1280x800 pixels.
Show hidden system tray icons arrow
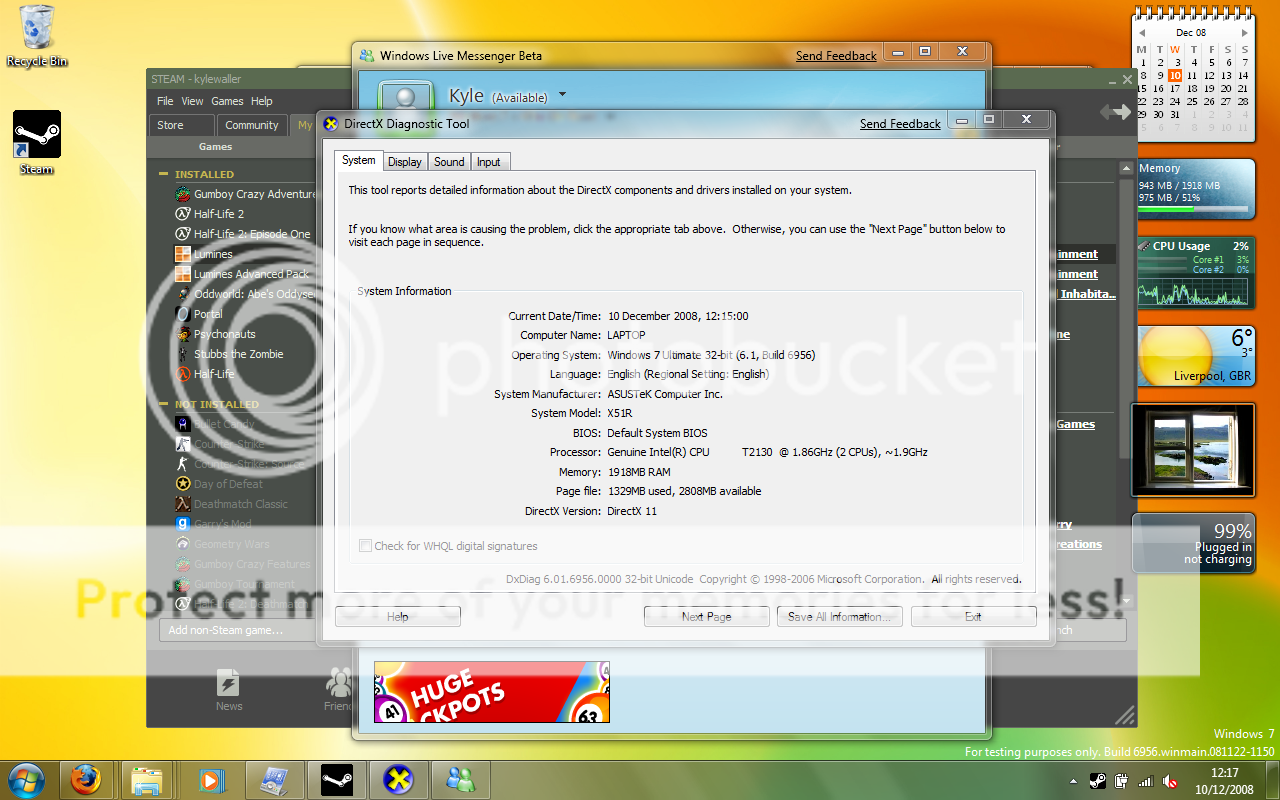(x=1074, y=781)
